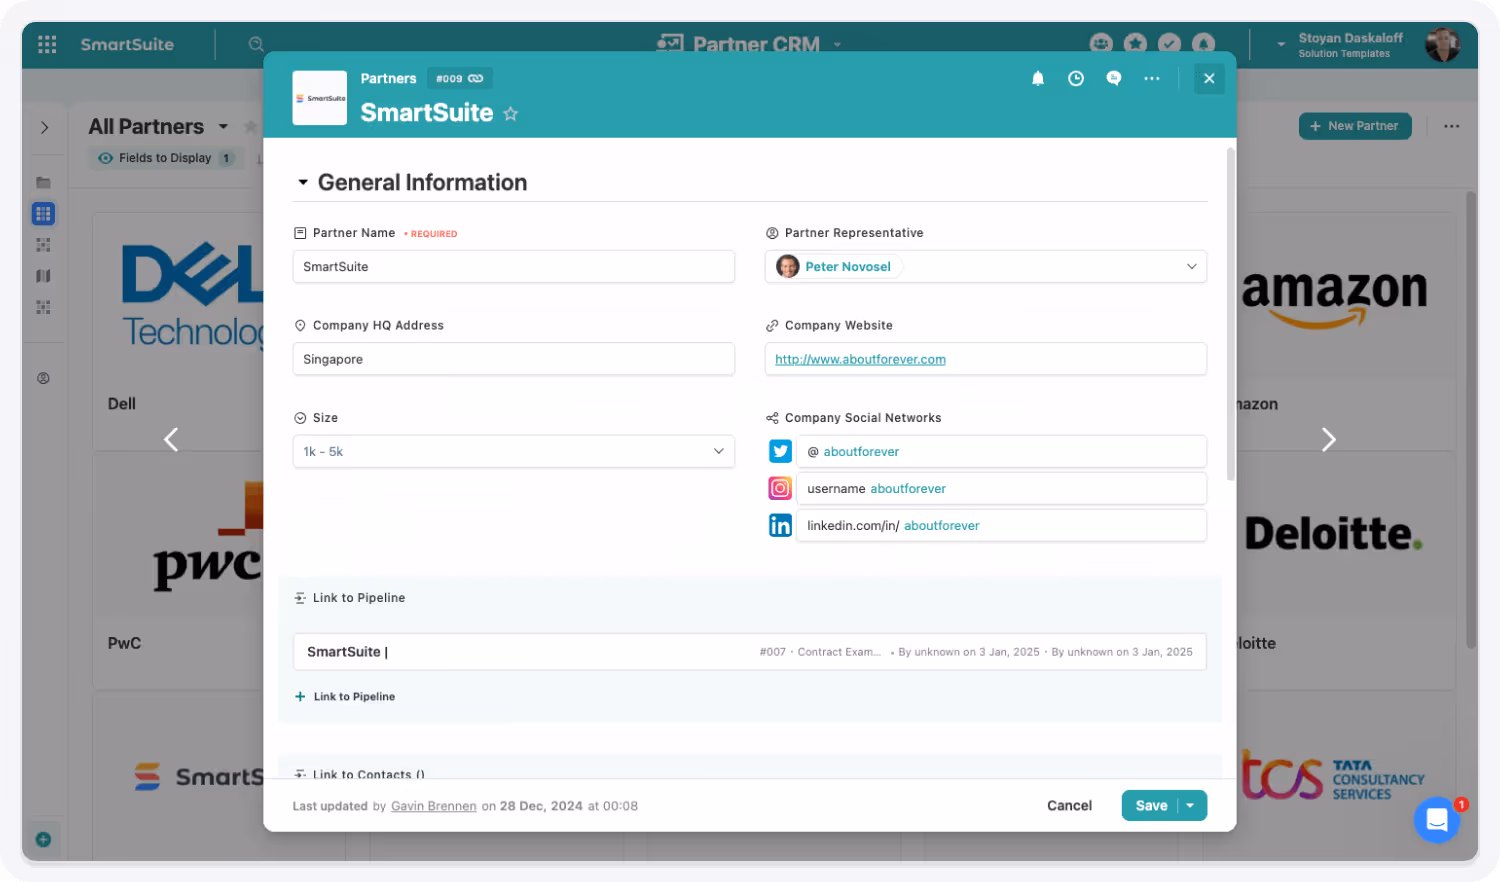Open the Save button dropdown arrow
This screenshot has width=1500, height=882.
pos(1191,805)
